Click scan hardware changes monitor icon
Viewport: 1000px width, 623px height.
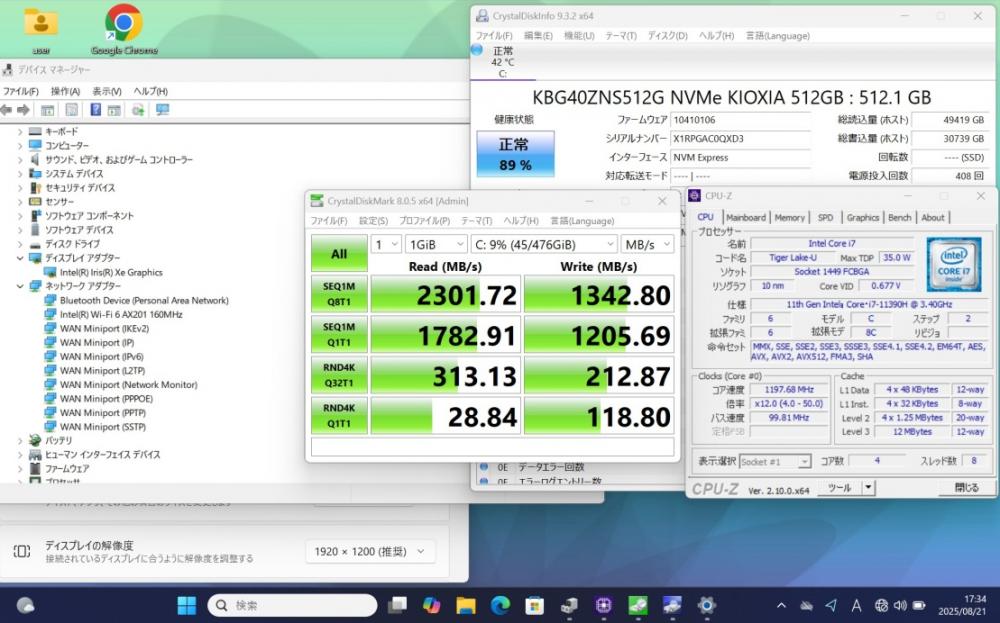tap(163, 110)
